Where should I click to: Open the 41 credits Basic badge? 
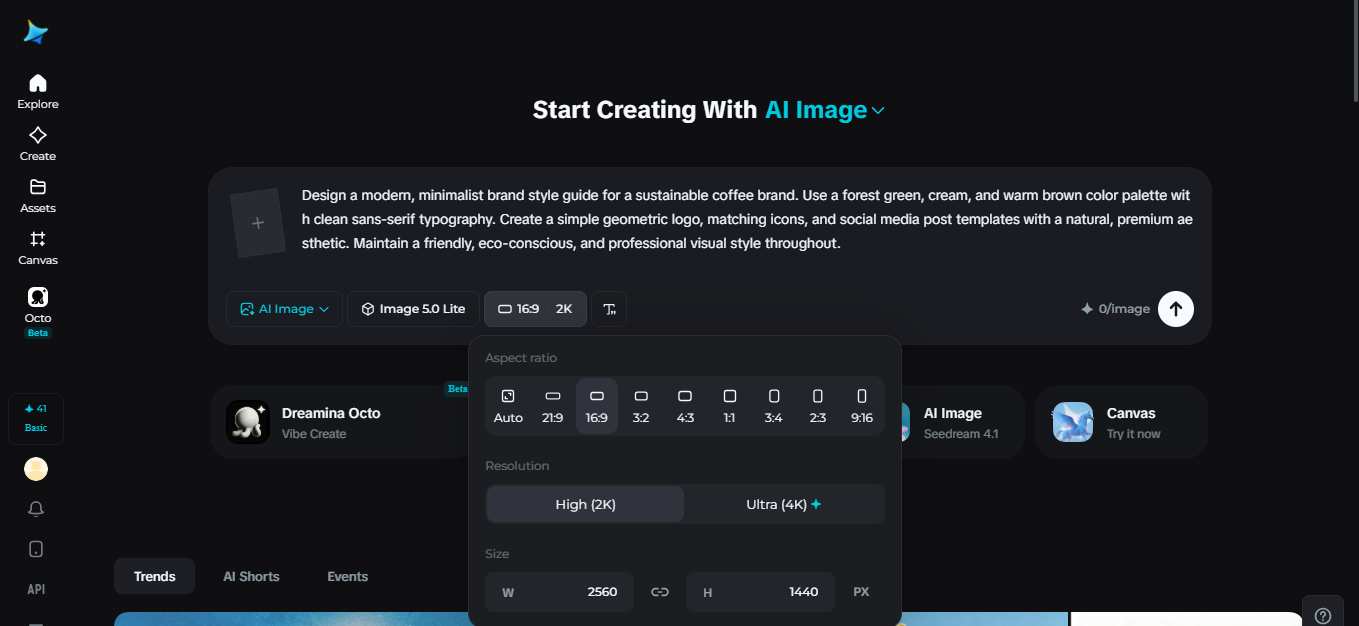tap(36, 418)
